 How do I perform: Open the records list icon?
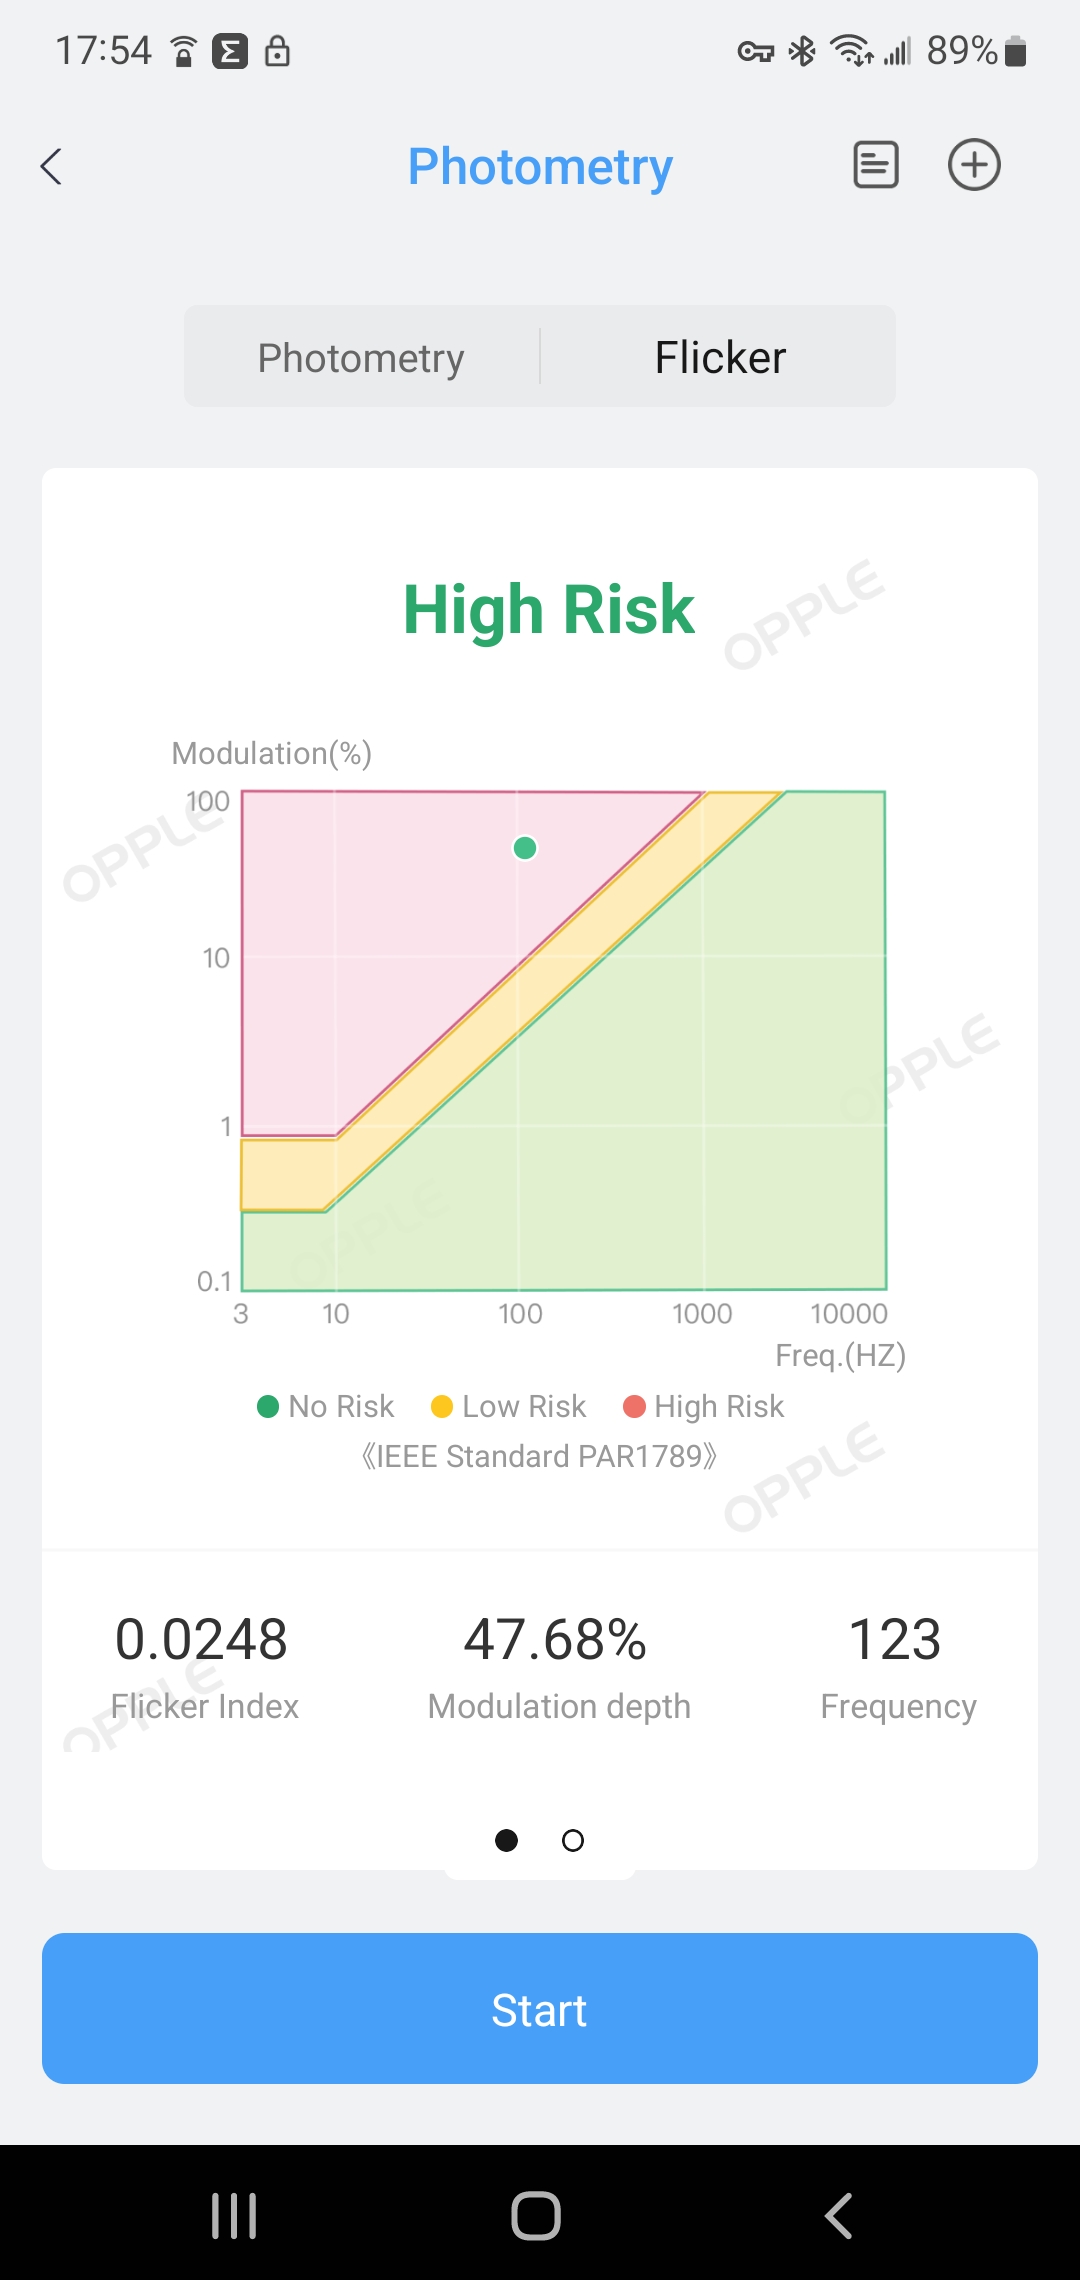[x=875, y=165]
